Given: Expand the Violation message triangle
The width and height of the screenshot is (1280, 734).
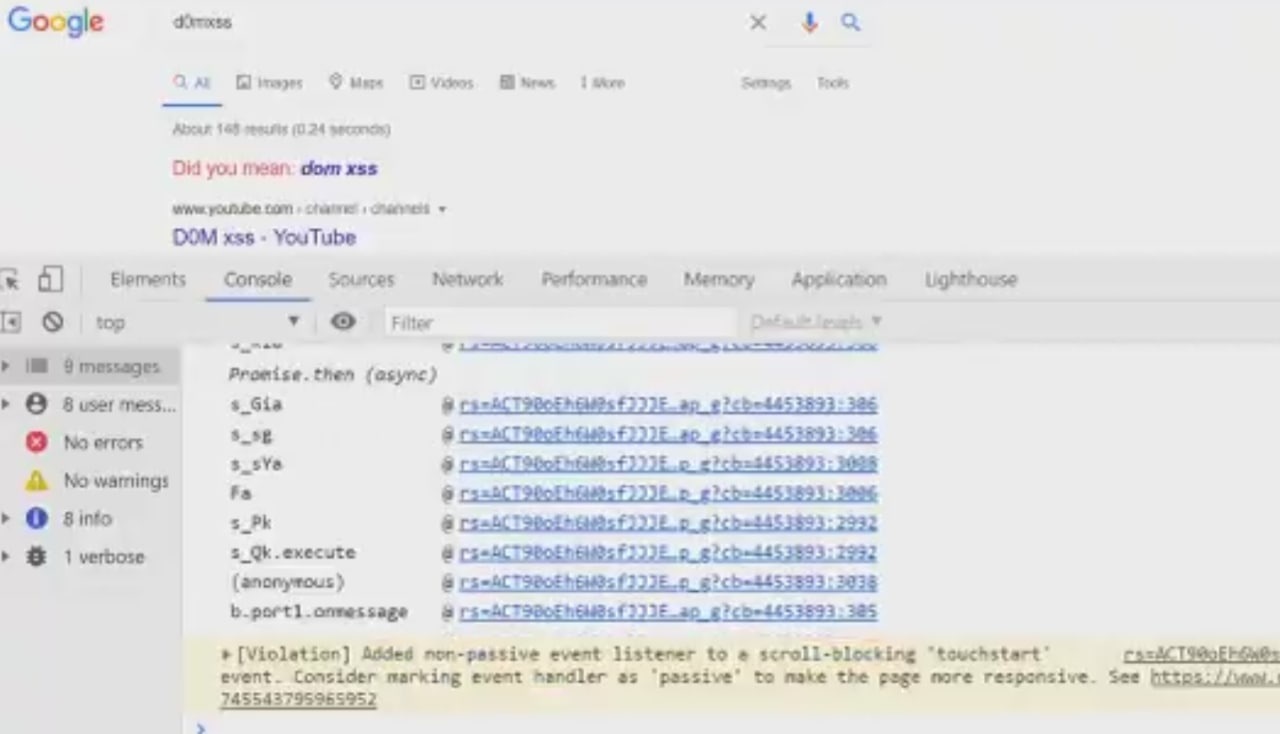Looking at the screenshot, I should coord(227,654).
